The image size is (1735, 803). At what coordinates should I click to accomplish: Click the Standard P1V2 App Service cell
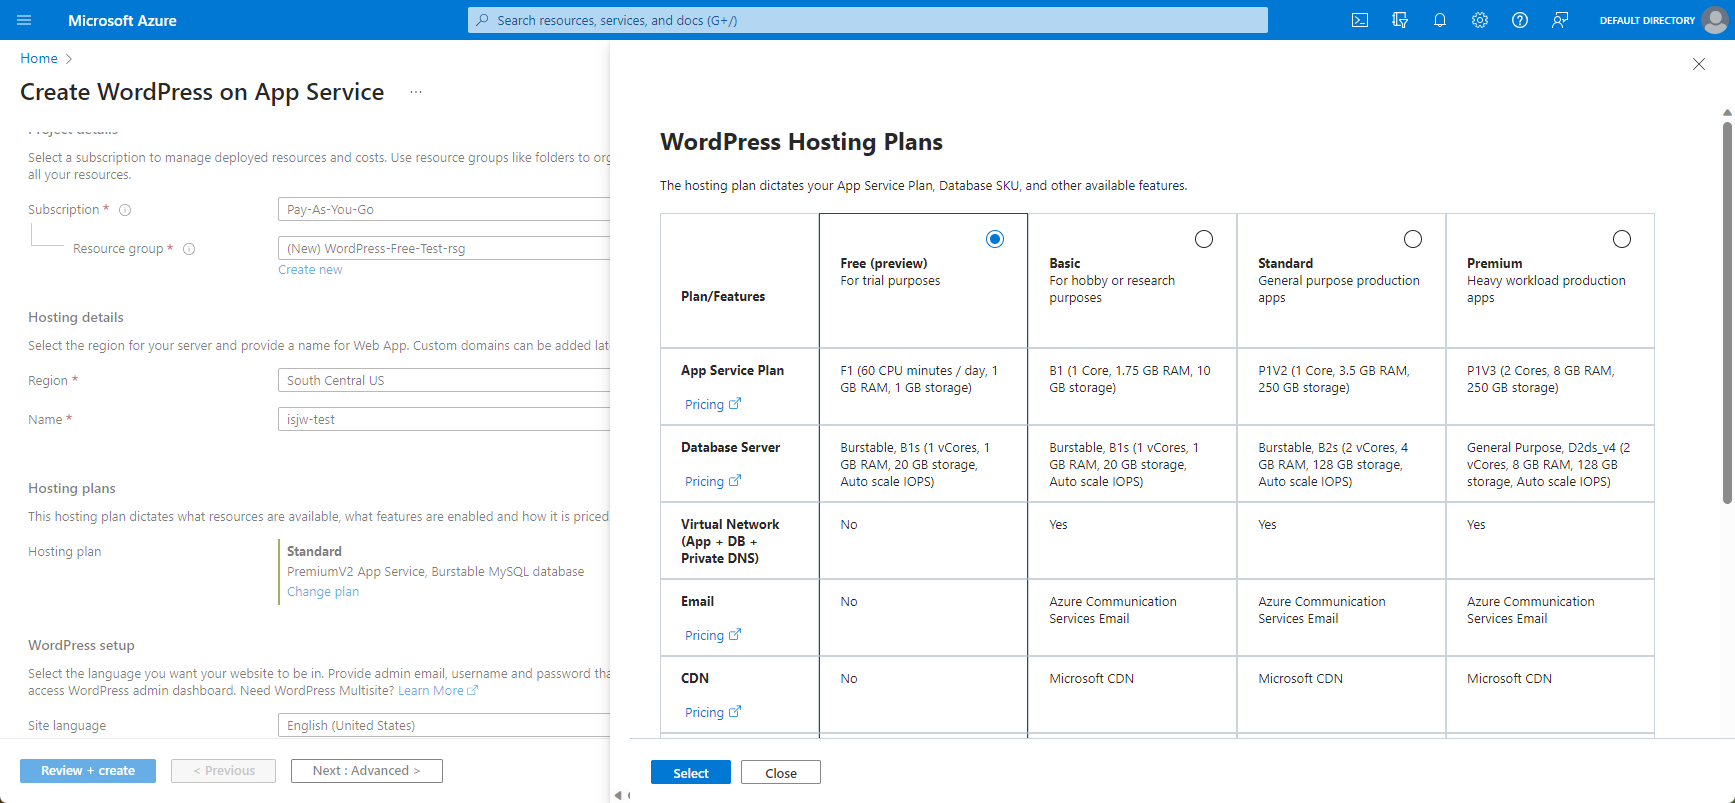click(1341, 387)
